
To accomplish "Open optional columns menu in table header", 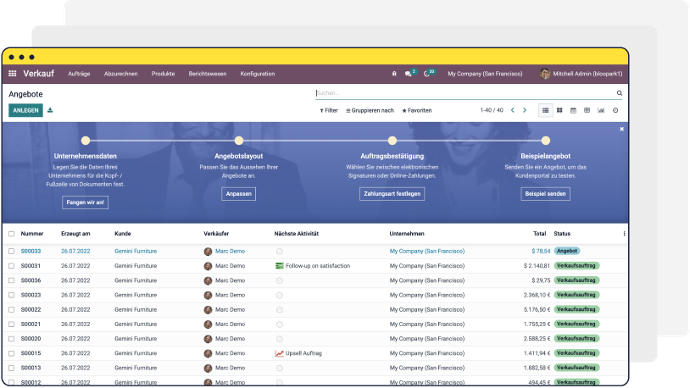I will [624, 234].
